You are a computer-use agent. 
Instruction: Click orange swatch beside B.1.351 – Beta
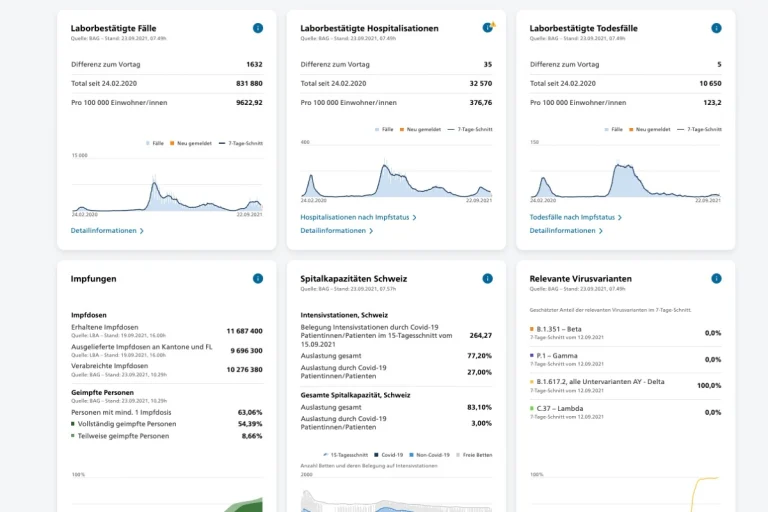pos(532,329)
